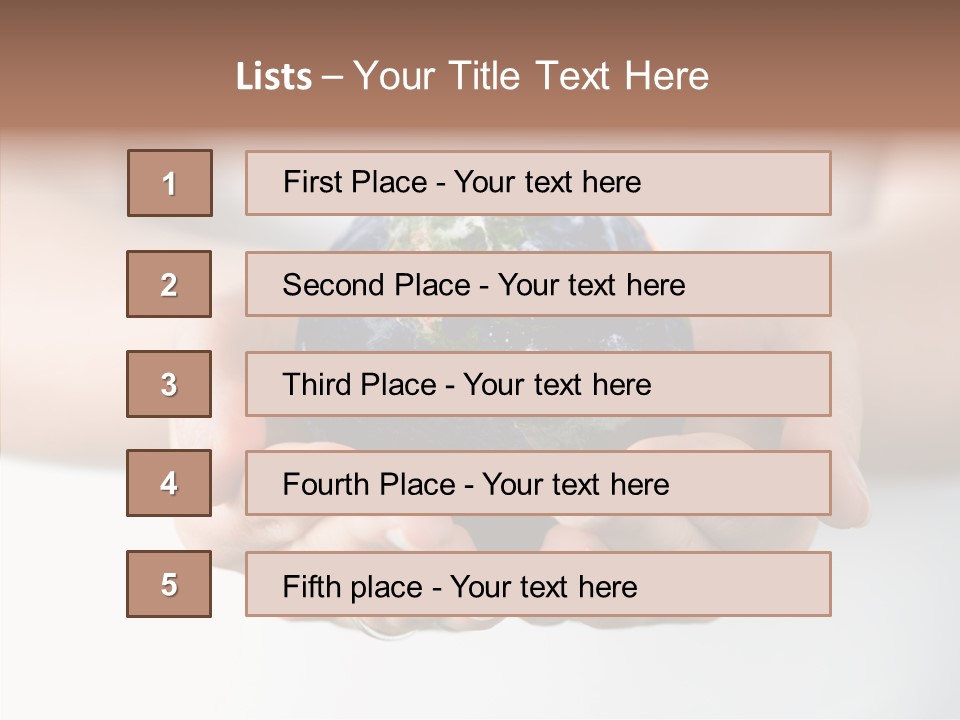Select the "Fifth place - Your text here" bar
The width and height of the screenshot is (960, 720).
[x=538, y=584]
